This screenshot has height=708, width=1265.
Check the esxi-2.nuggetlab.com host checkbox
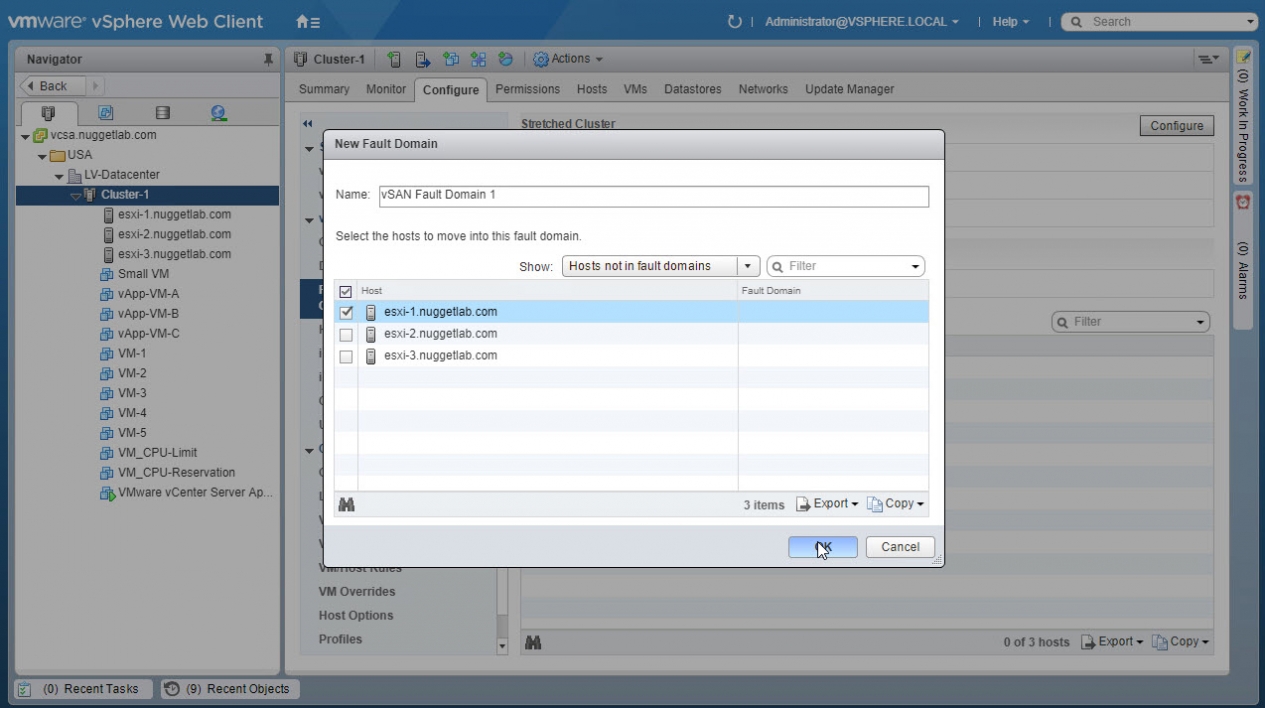click(346, 335)
